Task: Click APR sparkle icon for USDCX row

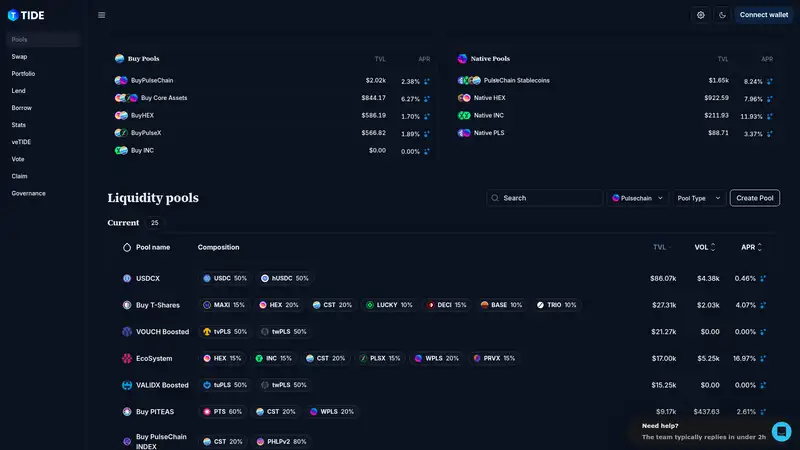Action: pyautogui.click(x=763, y=279)
